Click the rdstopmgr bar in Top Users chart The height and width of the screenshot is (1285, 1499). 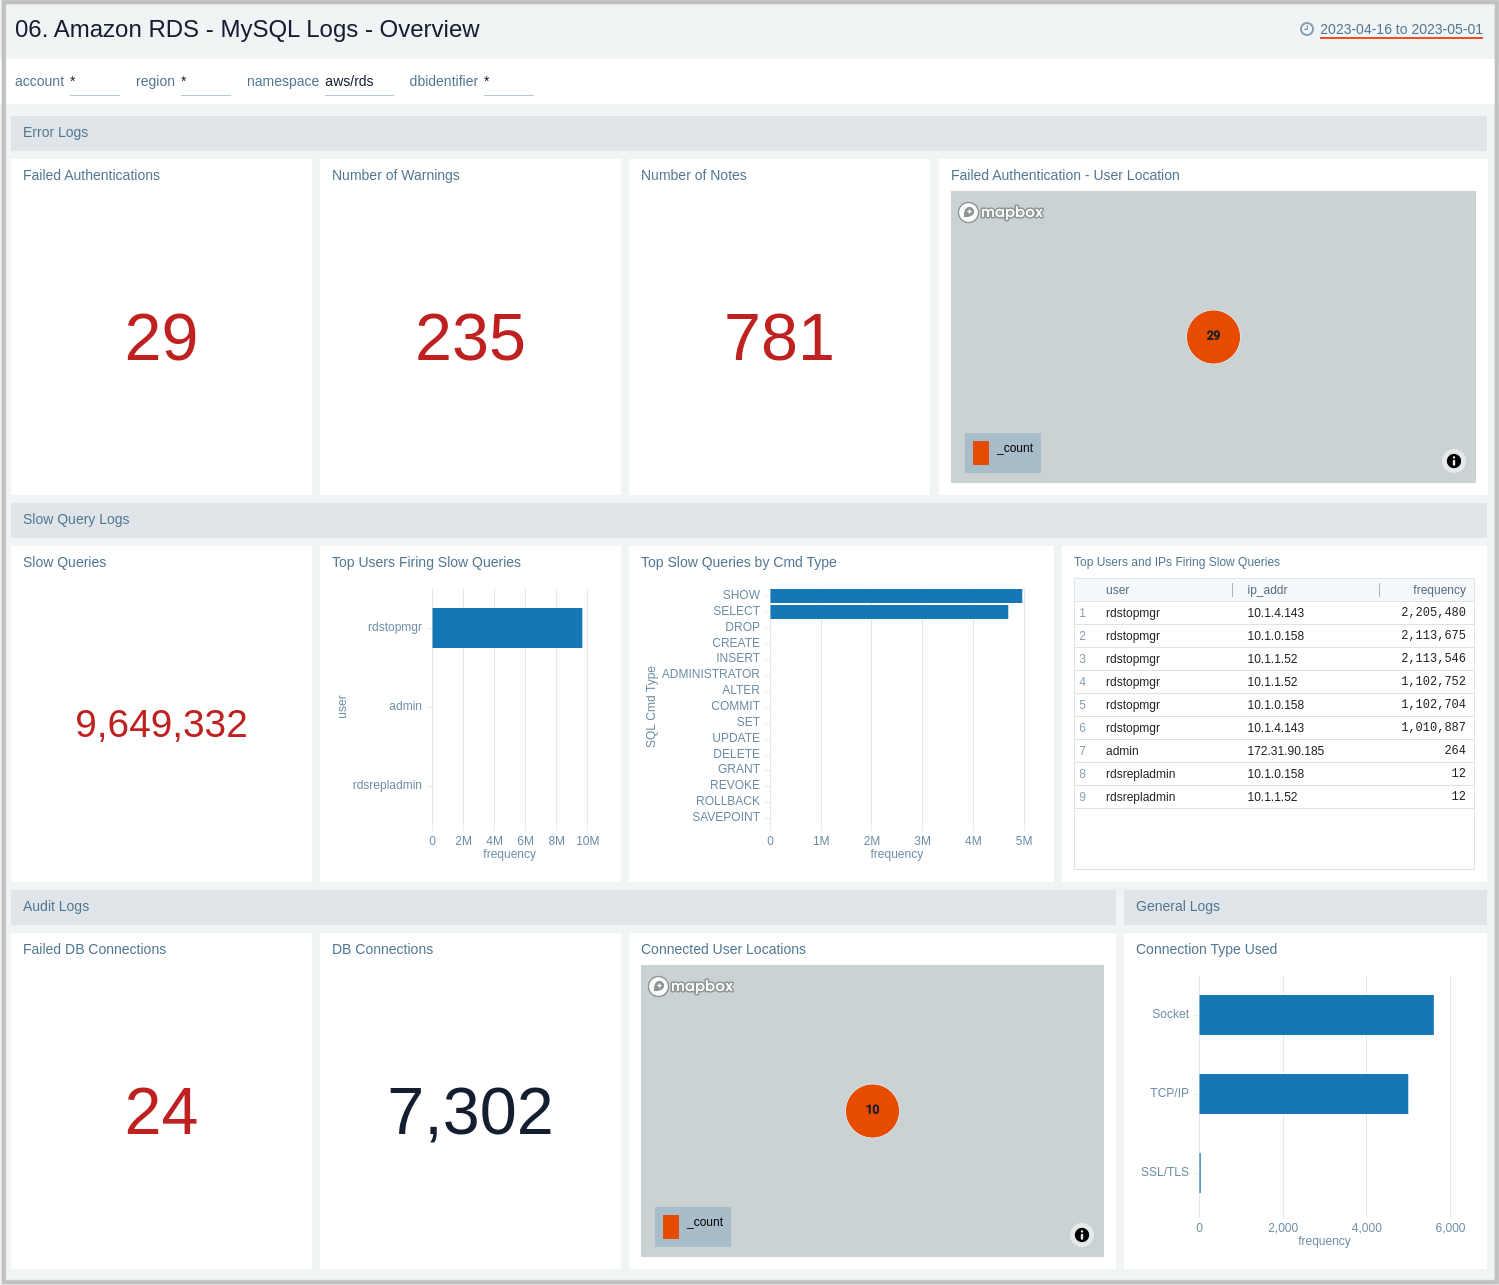(506, 627)
